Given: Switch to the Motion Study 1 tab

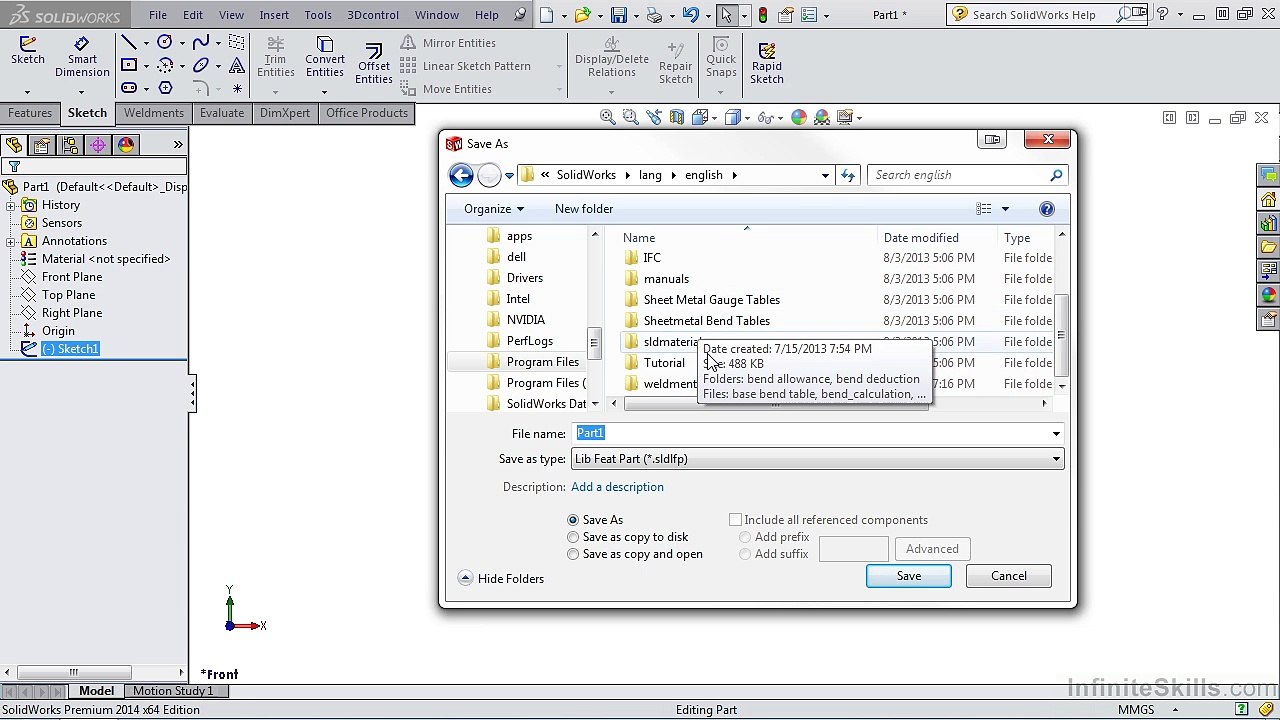Looking at the screenshot, I should pyautogui.click(x=173, y=691).
